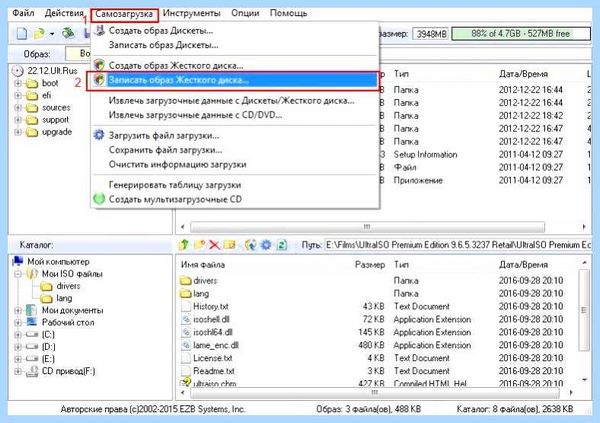Viewport: 600px width, 423px height.
Task: Click the Путь path input field
Action: [x=458, y=245]
